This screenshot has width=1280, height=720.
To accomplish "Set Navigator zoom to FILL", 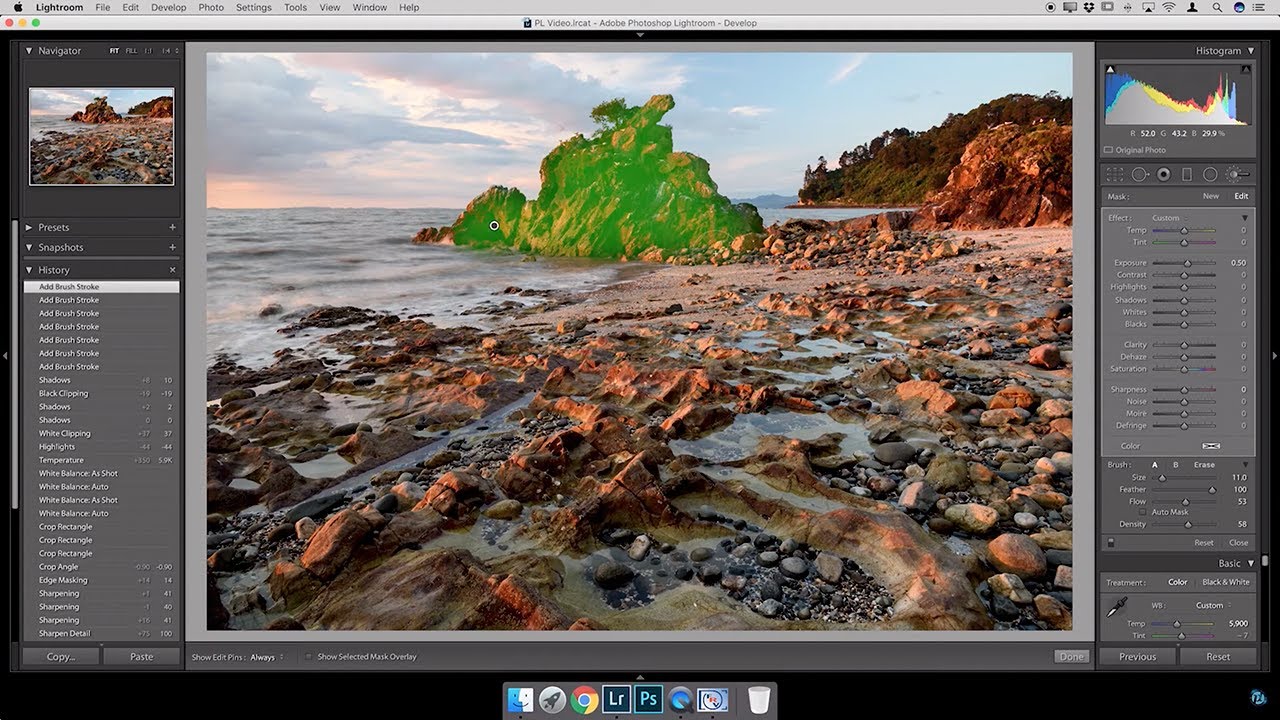I will (x=131, y=50).
